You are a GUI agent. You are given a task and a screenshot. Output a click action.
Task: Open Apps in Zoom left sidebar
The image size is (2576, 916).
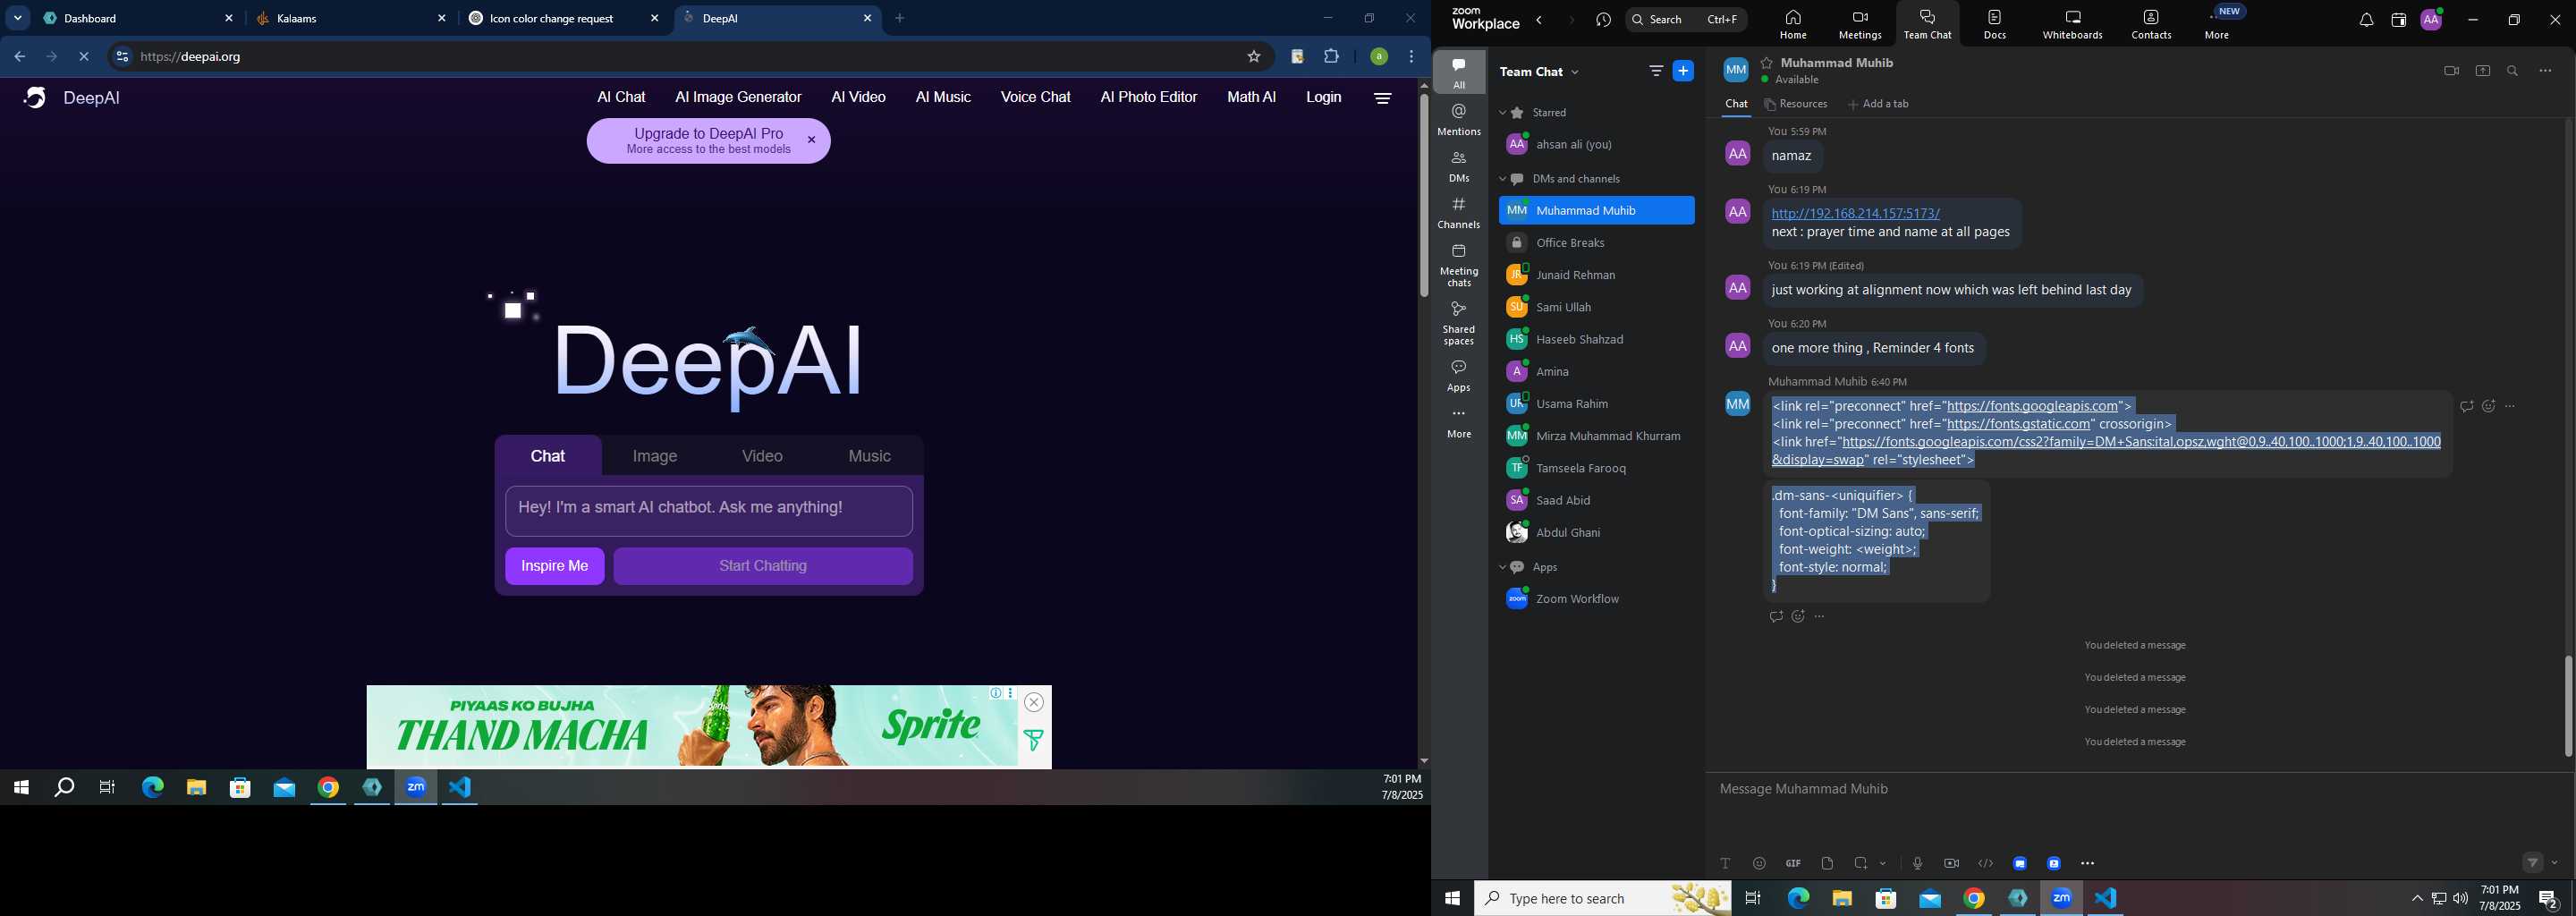(1459, 375)
